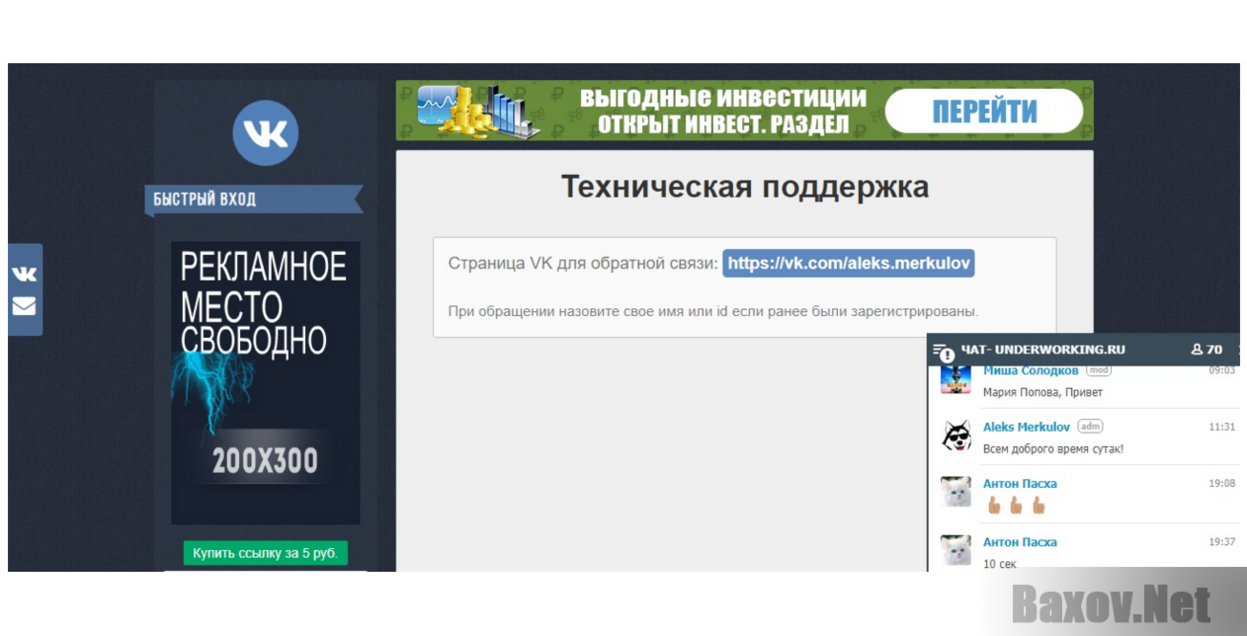Image resolution: width=1247 pixels, height=636 pixels.
Task: Click the При обращении назовите свое имя text
Action: [713, 311]
